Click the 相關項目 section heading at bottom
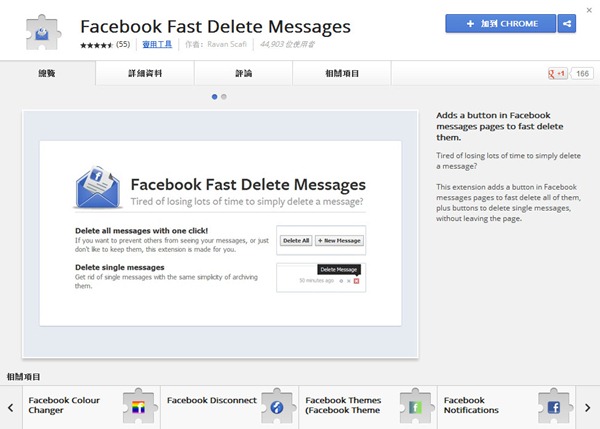 (23, 377)
